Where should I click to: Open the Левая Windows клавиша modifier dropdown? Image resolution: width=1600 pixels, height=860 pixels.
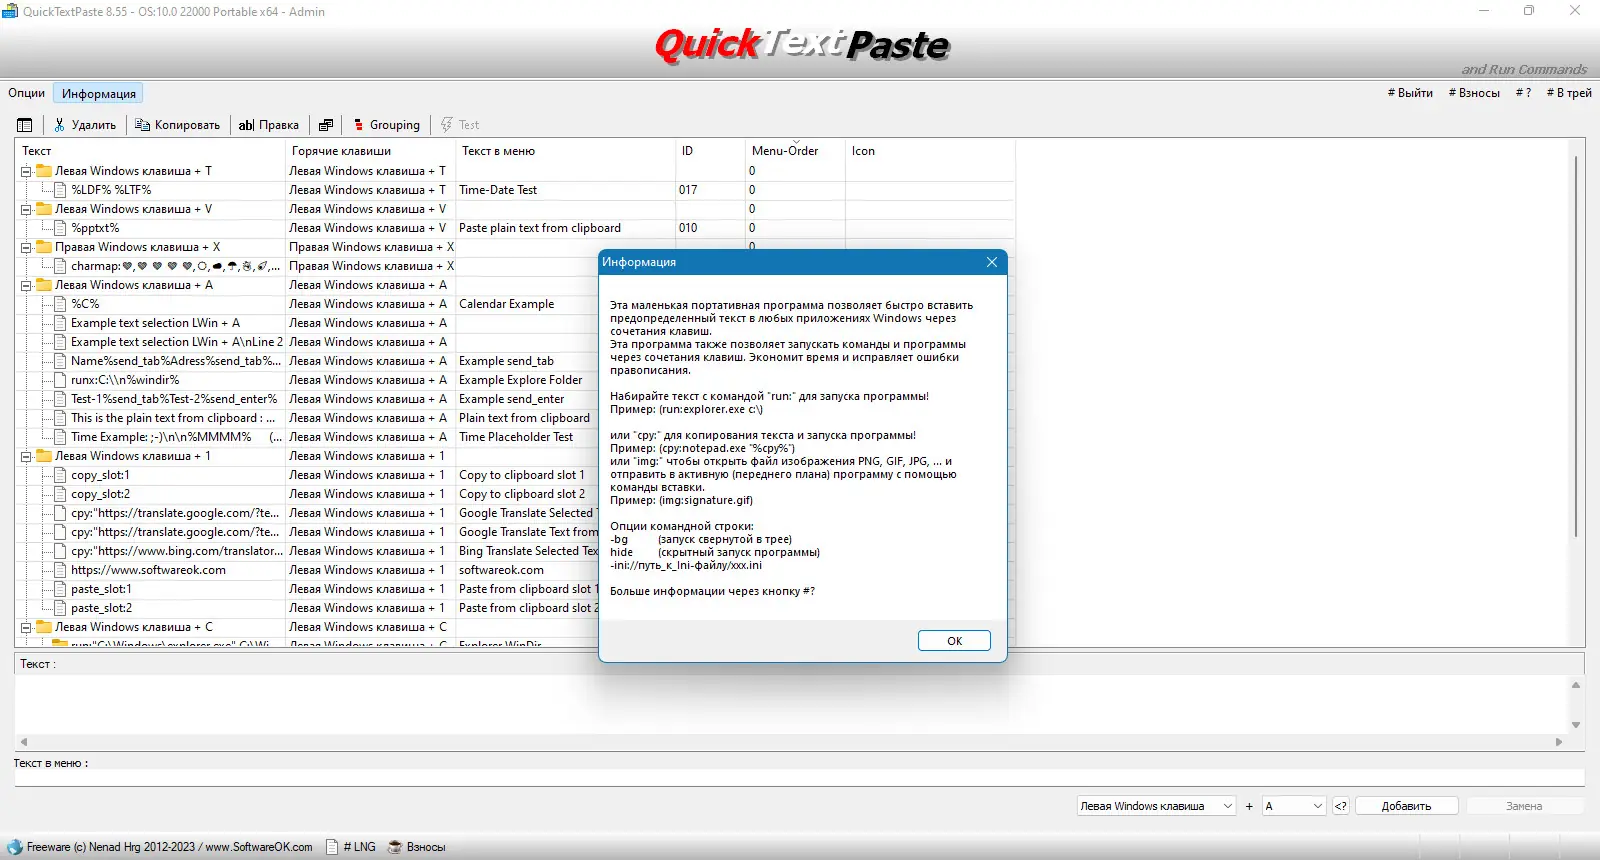(1157, 806)
